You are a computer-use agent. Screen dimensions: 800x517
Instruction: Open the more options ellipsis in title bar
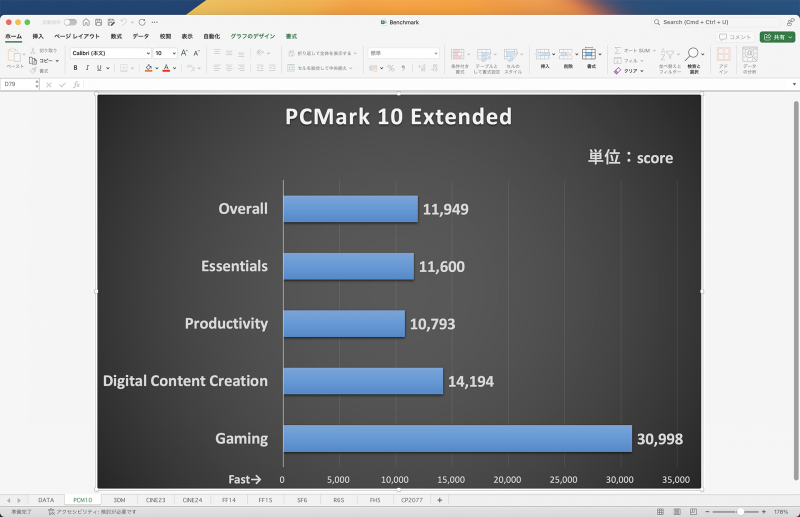point(155,22)
